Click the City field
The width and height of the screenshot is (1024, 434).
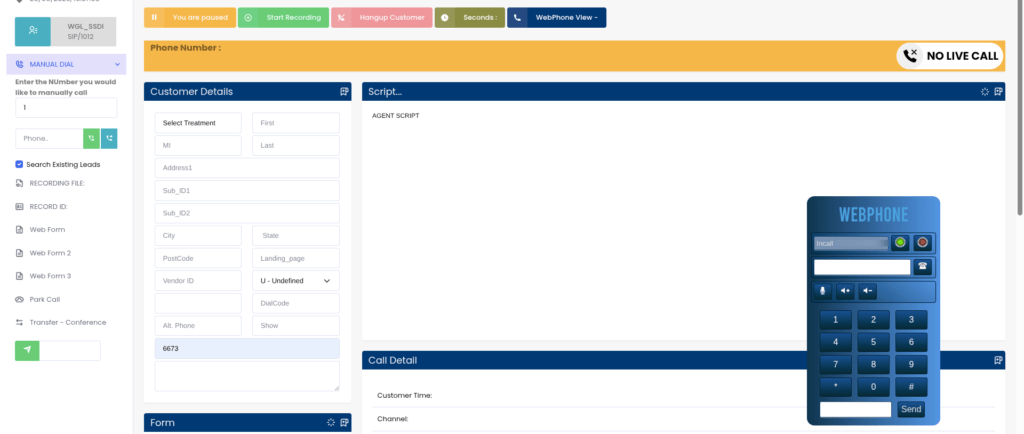pyautogui.click(x=198, y=236)
